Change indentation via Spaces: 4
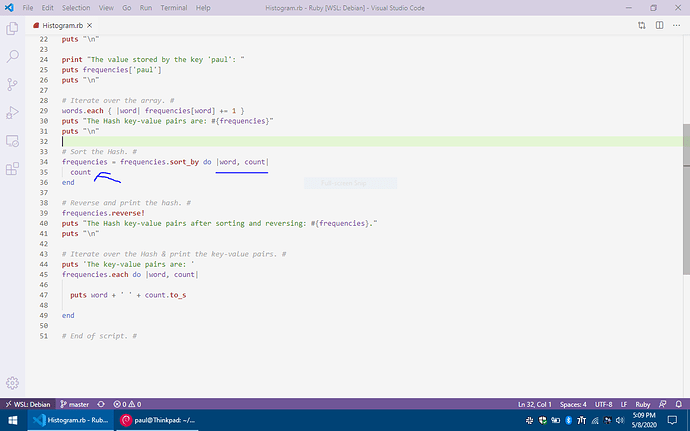The width and height of the screenshot is (690, 431). (573, 404)
